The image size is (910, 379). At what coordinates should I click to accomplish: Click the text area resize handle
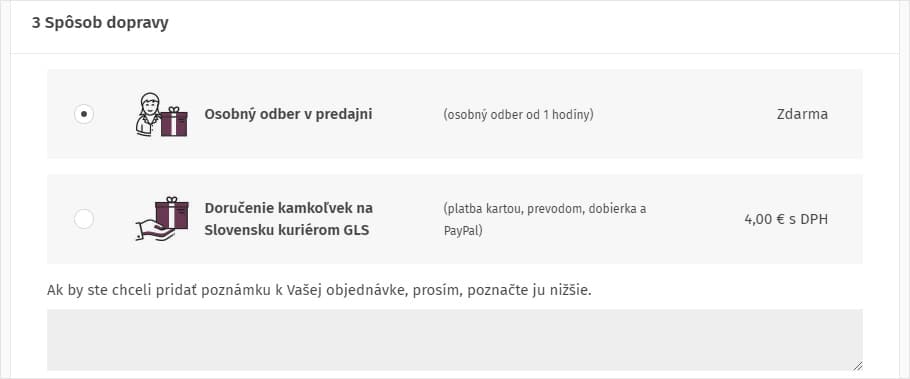[x=857, y=365]
